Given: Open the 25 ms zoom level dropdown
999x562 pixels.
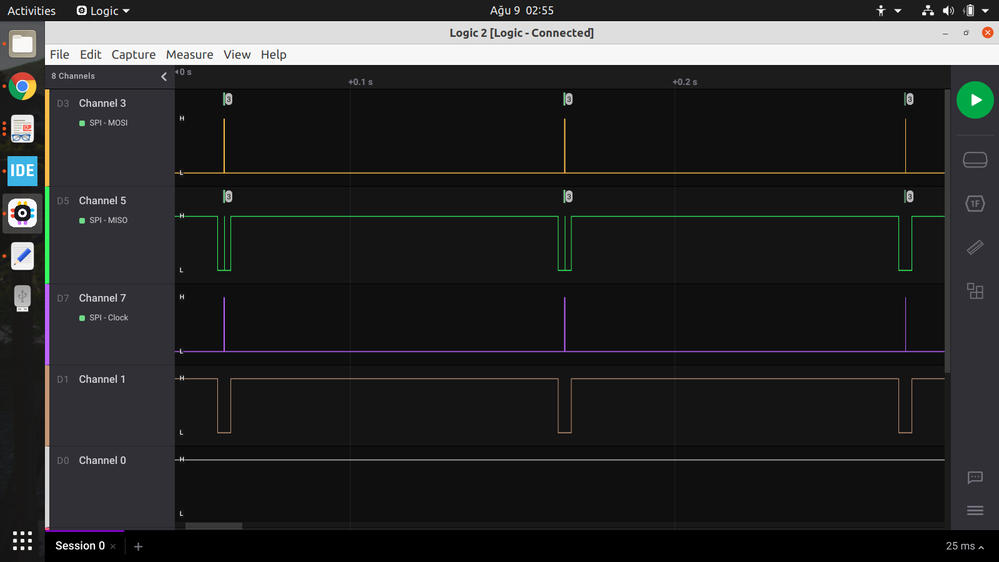Looking at the screenshot, I should 965,546.
